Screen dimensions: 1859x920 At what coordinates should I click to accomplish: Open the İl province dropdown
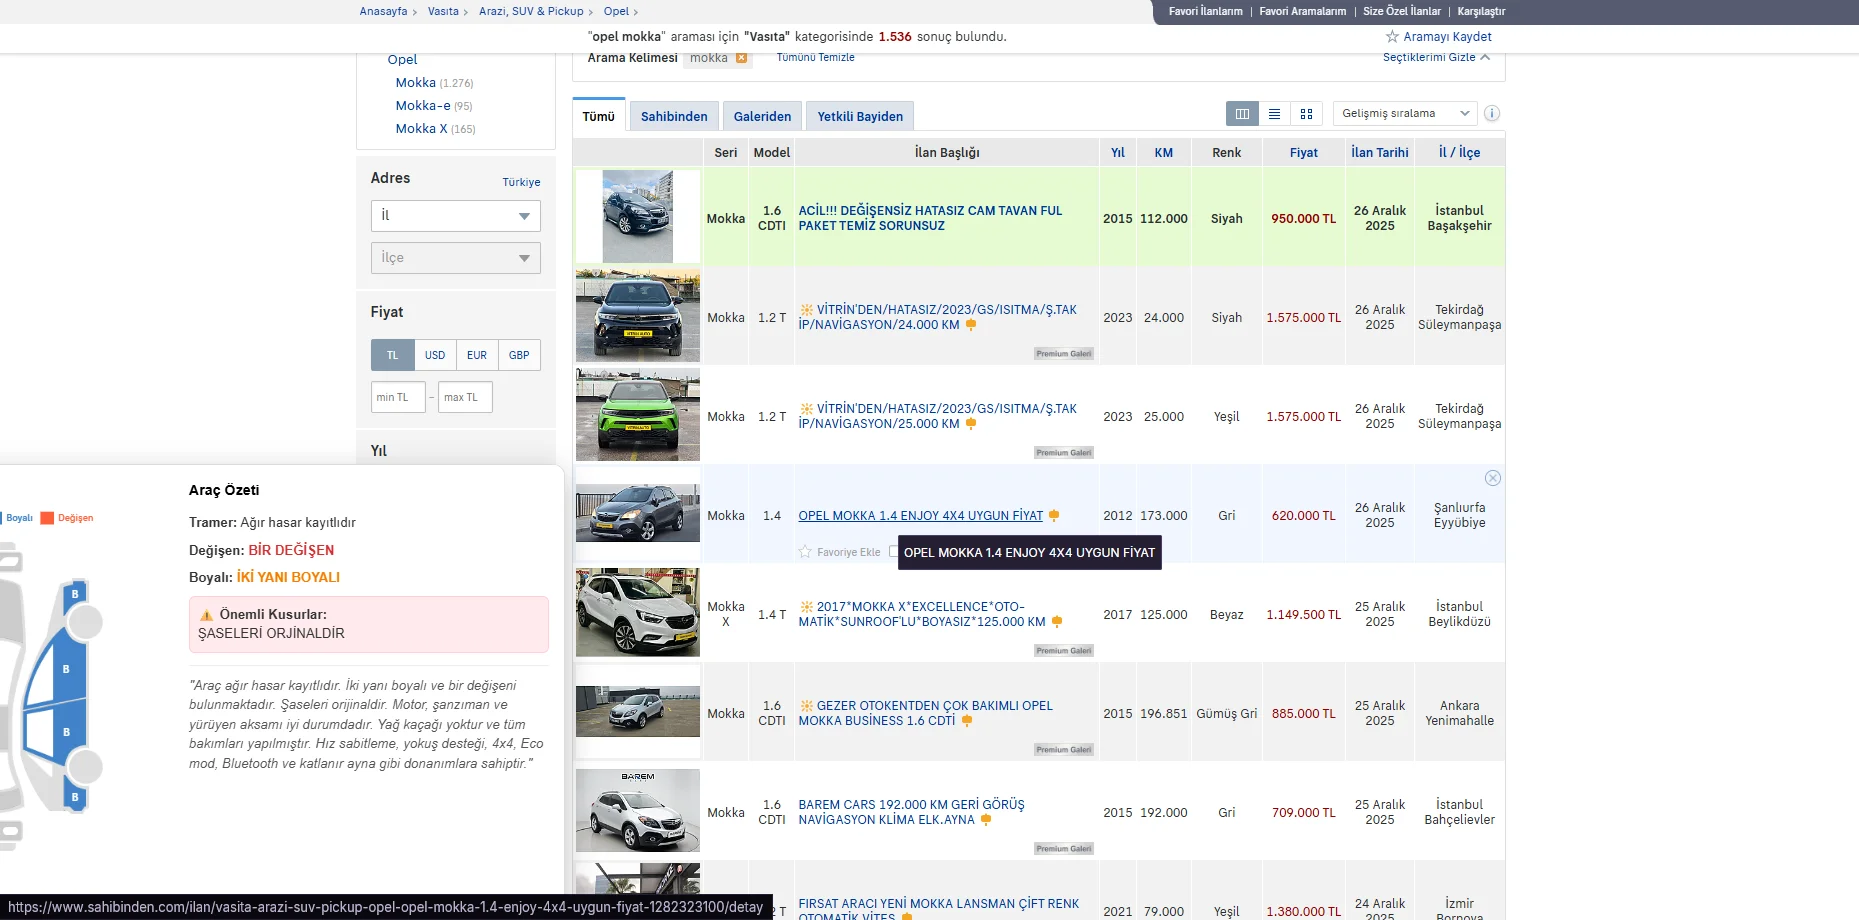click(455, 216)
